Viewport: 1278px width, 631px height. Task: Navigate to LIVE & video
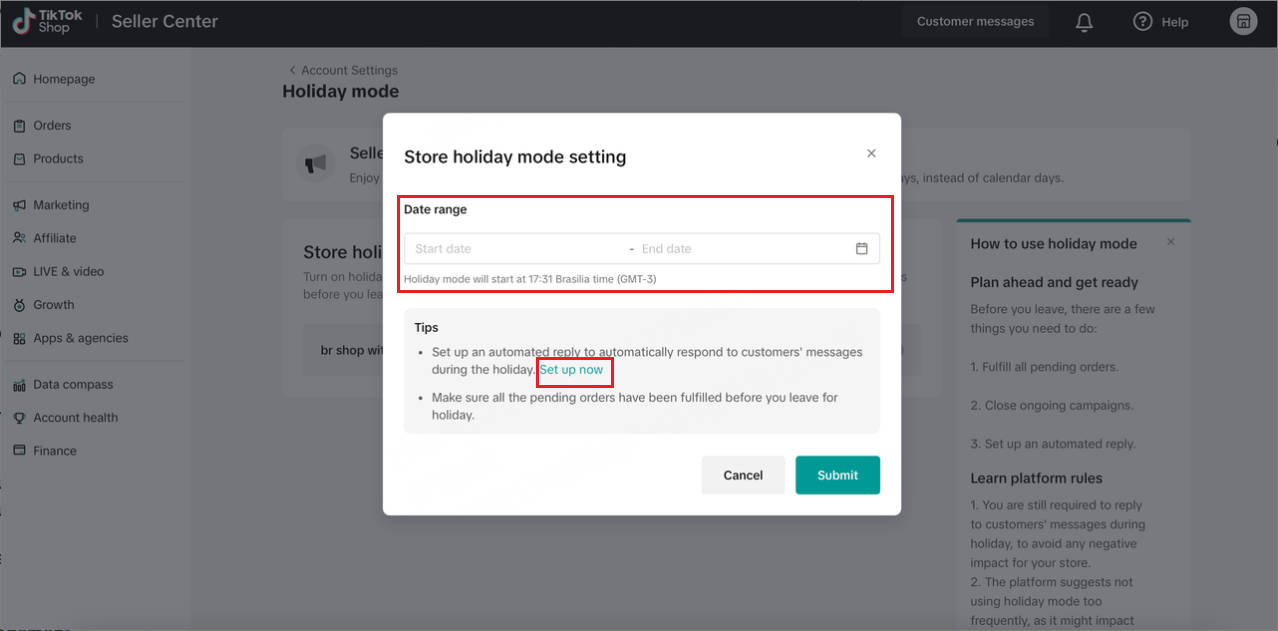[x=68, y=272]
